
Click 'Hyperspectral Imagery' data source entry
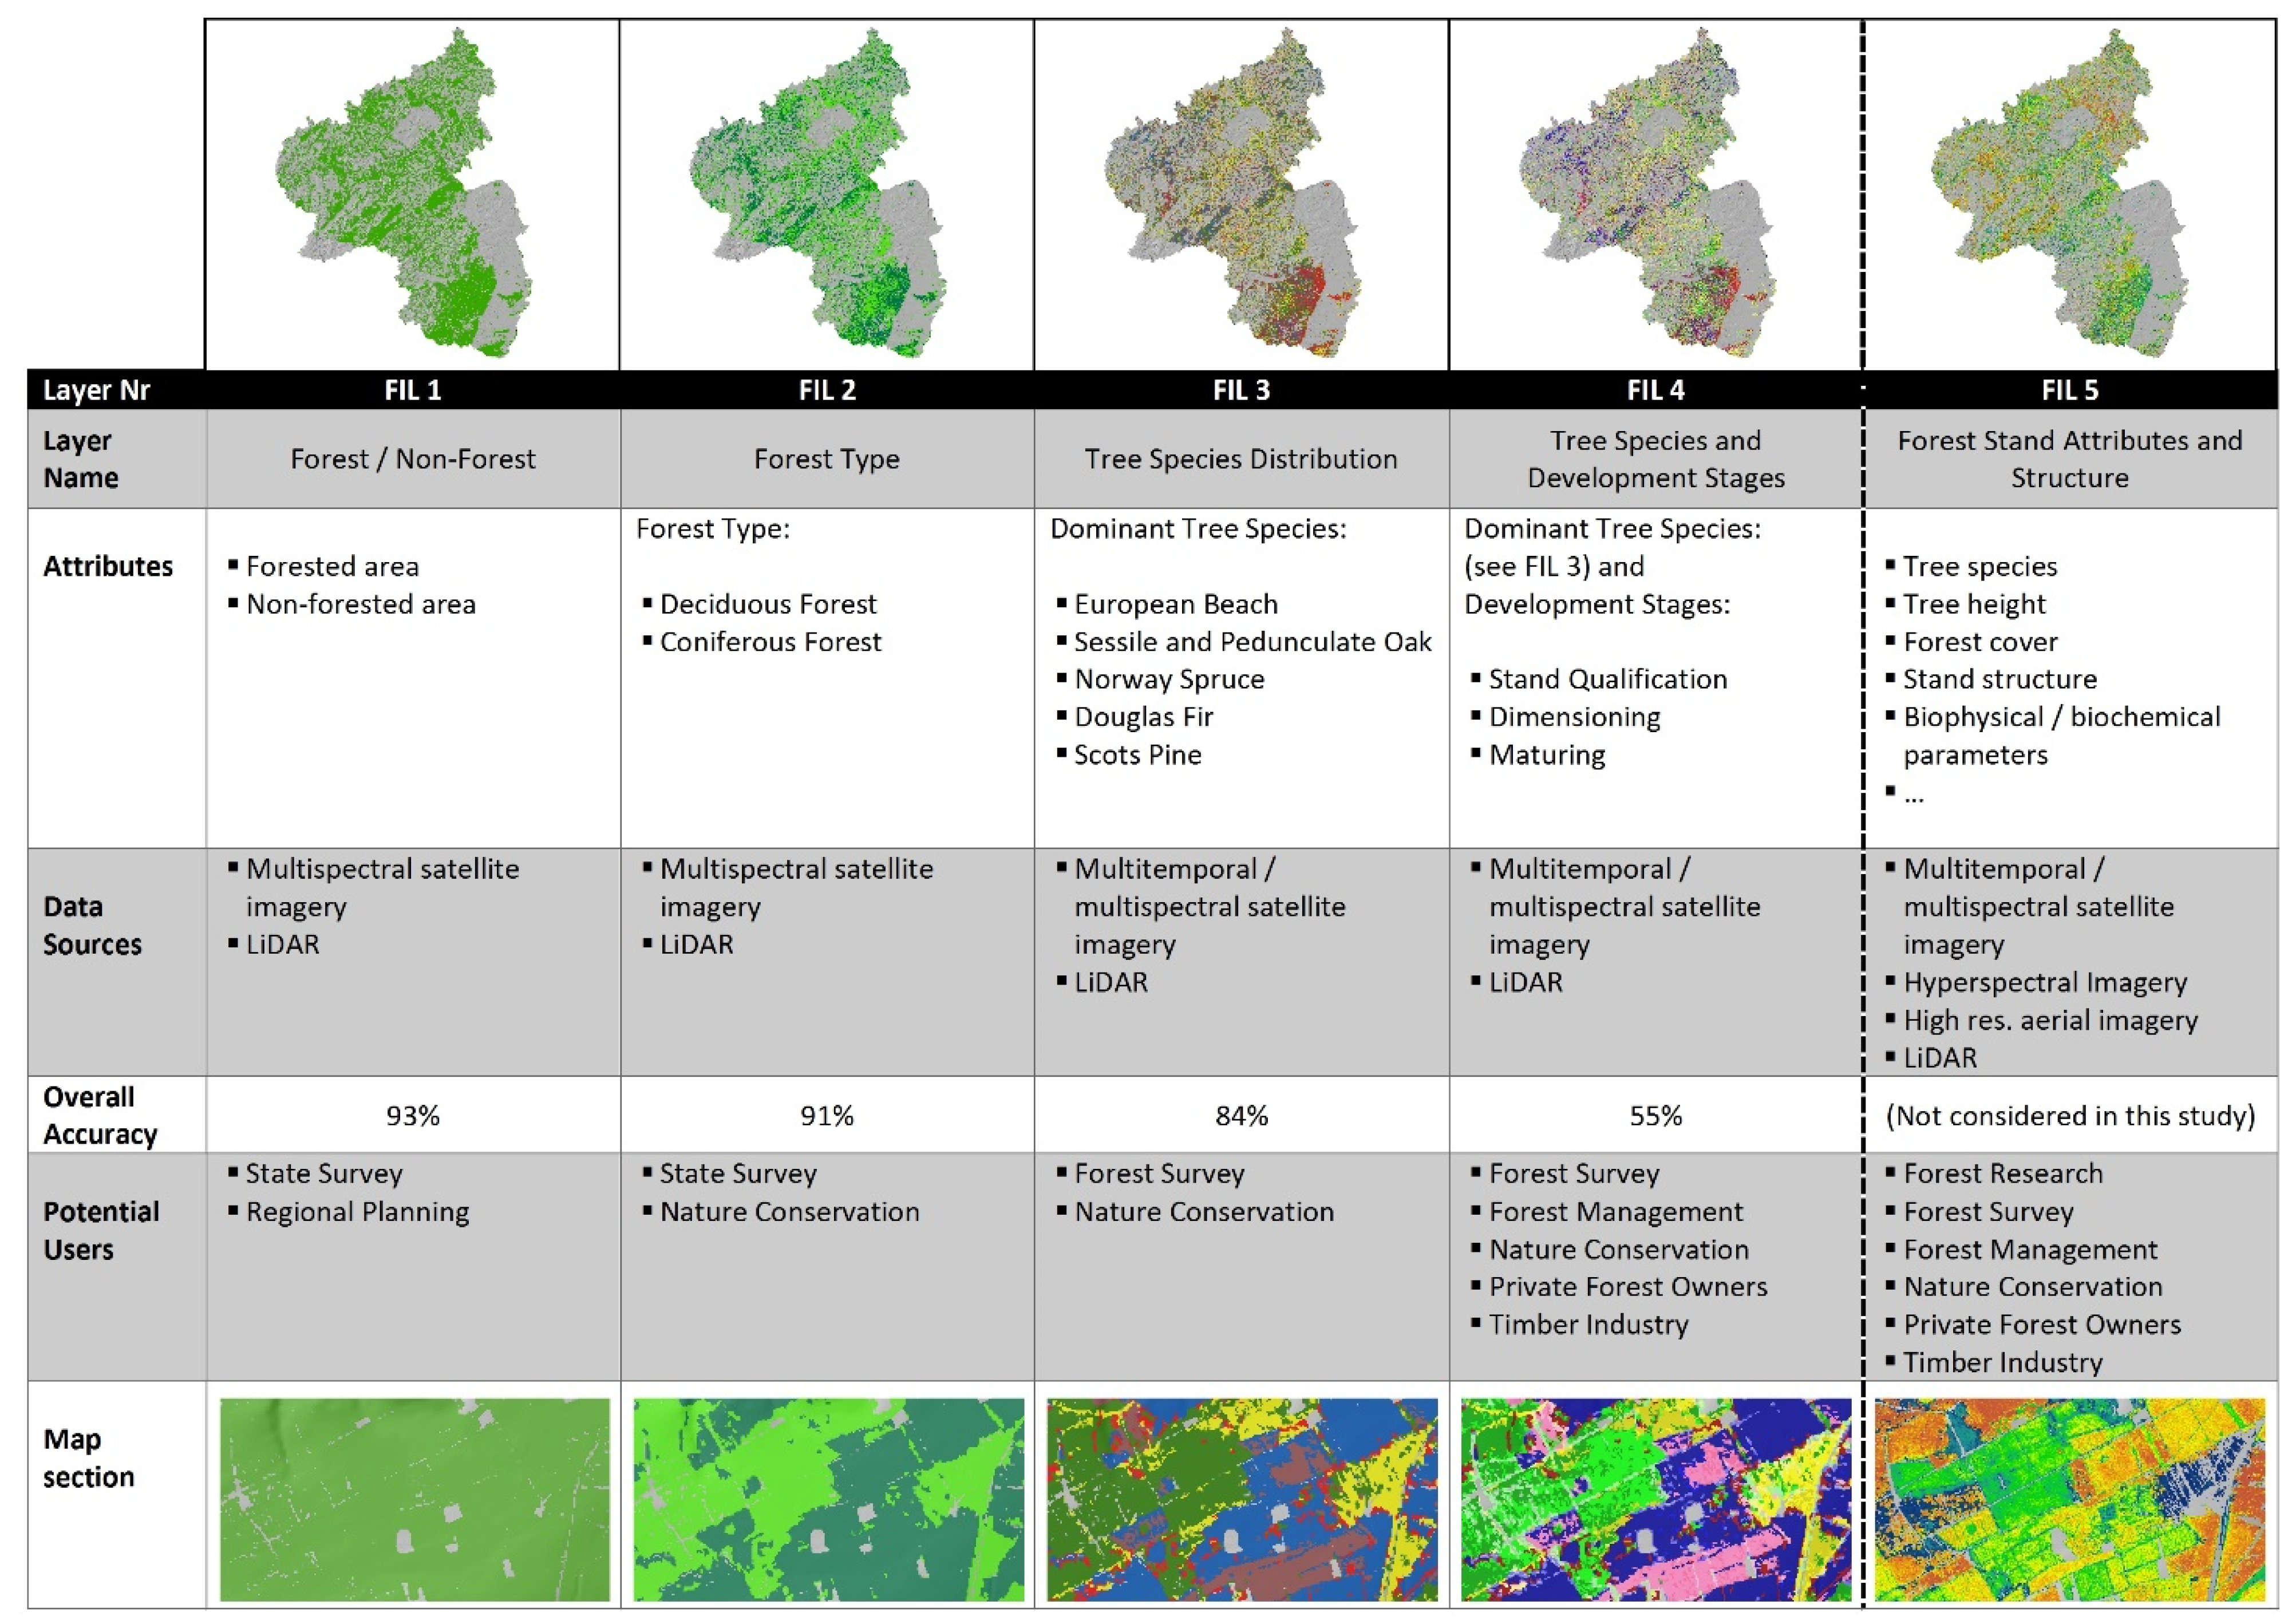click(2044, 982)
